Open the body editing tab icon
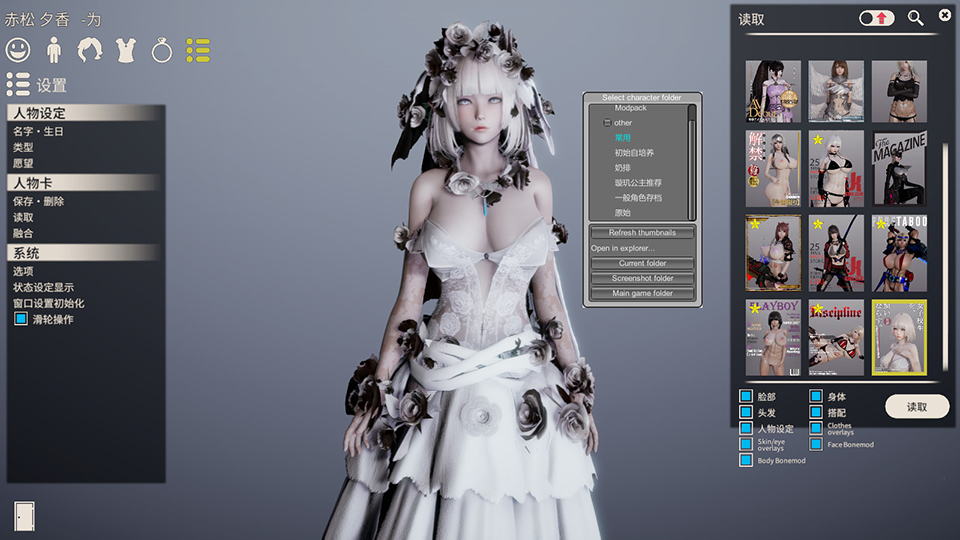The width and height of the screenshot is (960, 540). (55, 49)
